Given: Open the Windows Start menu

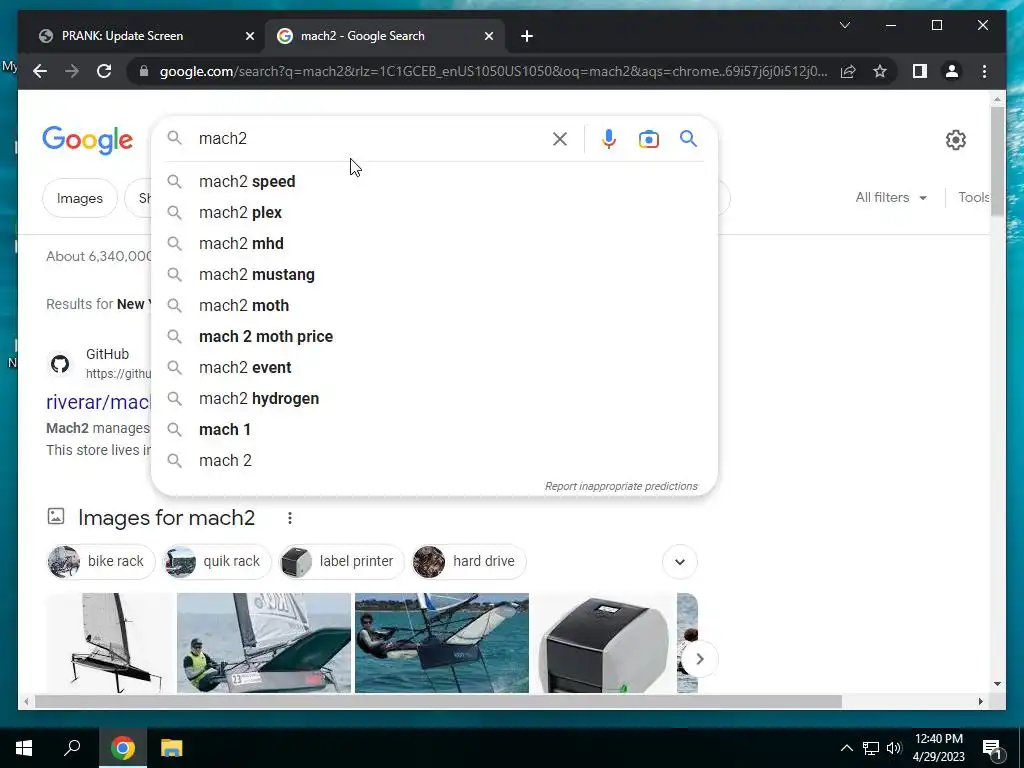Looking at the screenshot, I should (24, 748).
